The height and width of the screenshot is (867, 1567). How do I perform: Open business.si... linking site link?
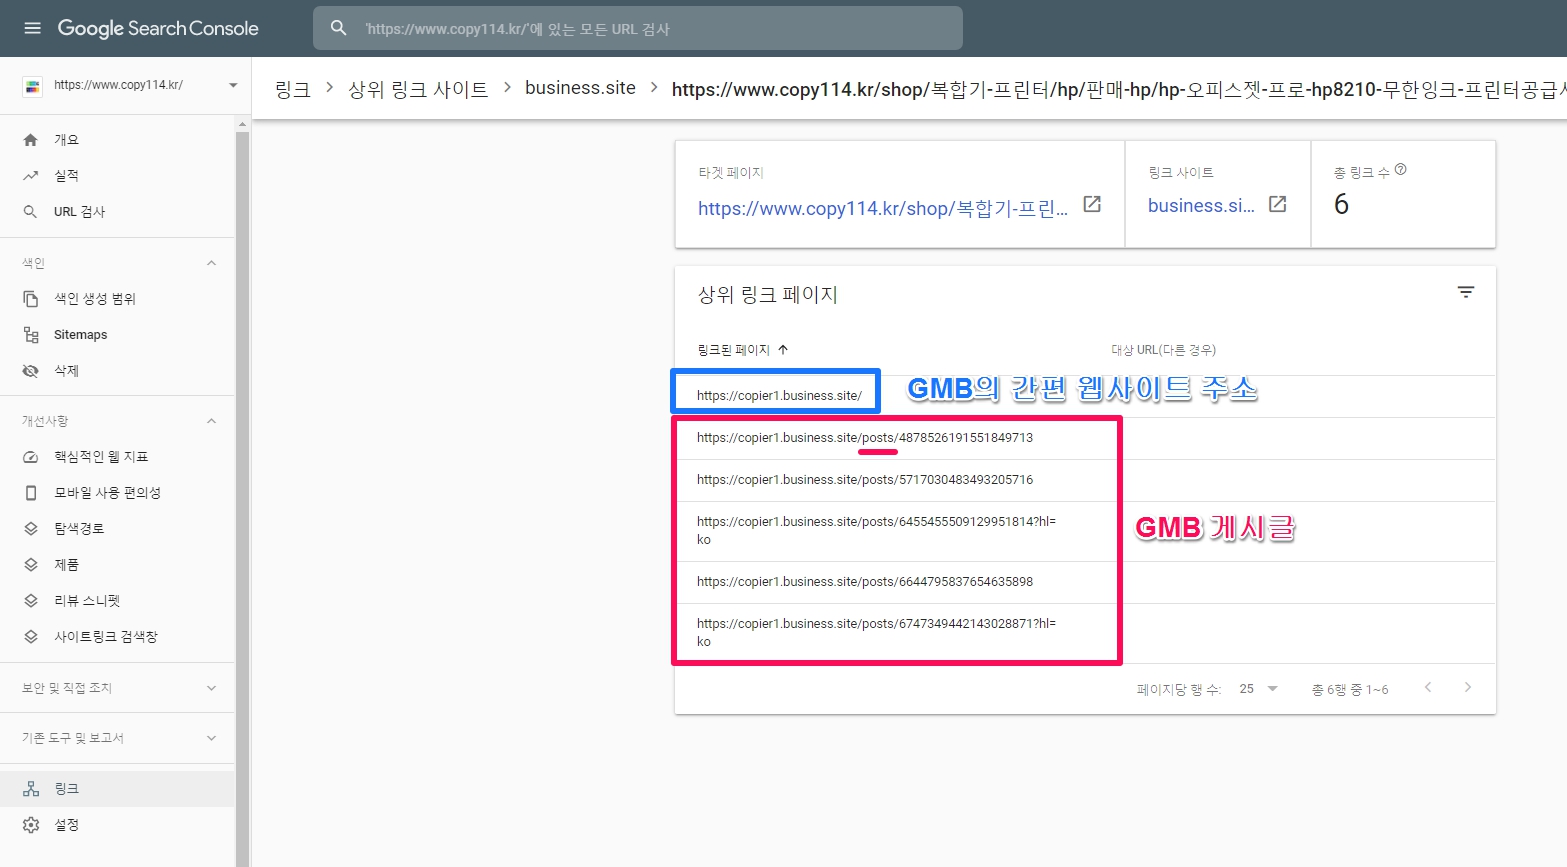[1201, 205]
